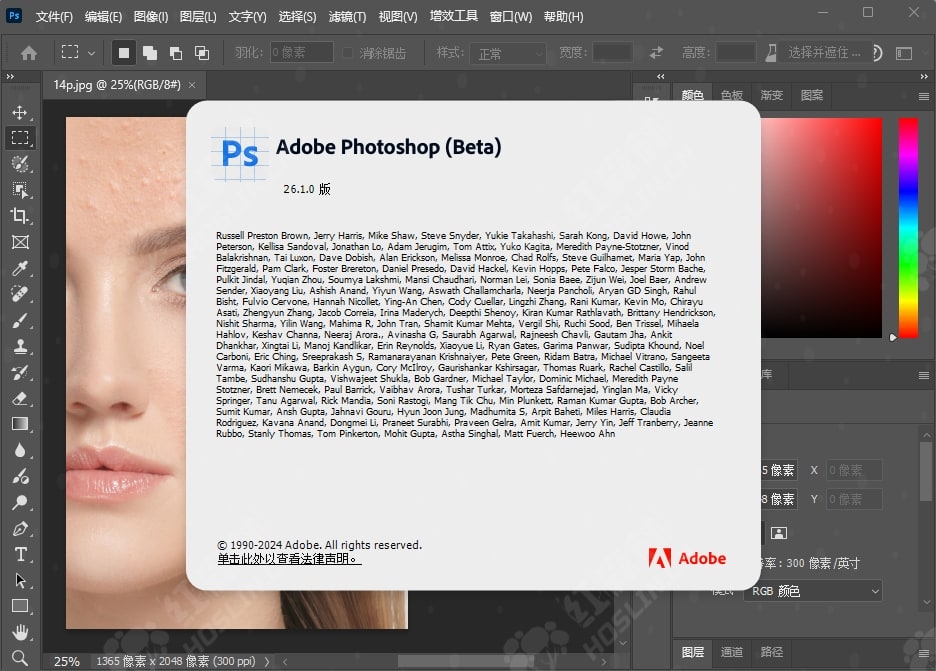Pick the Eyedropper tool
The height and width of the screenshot is (671, 936).
[x=20, y=268]
